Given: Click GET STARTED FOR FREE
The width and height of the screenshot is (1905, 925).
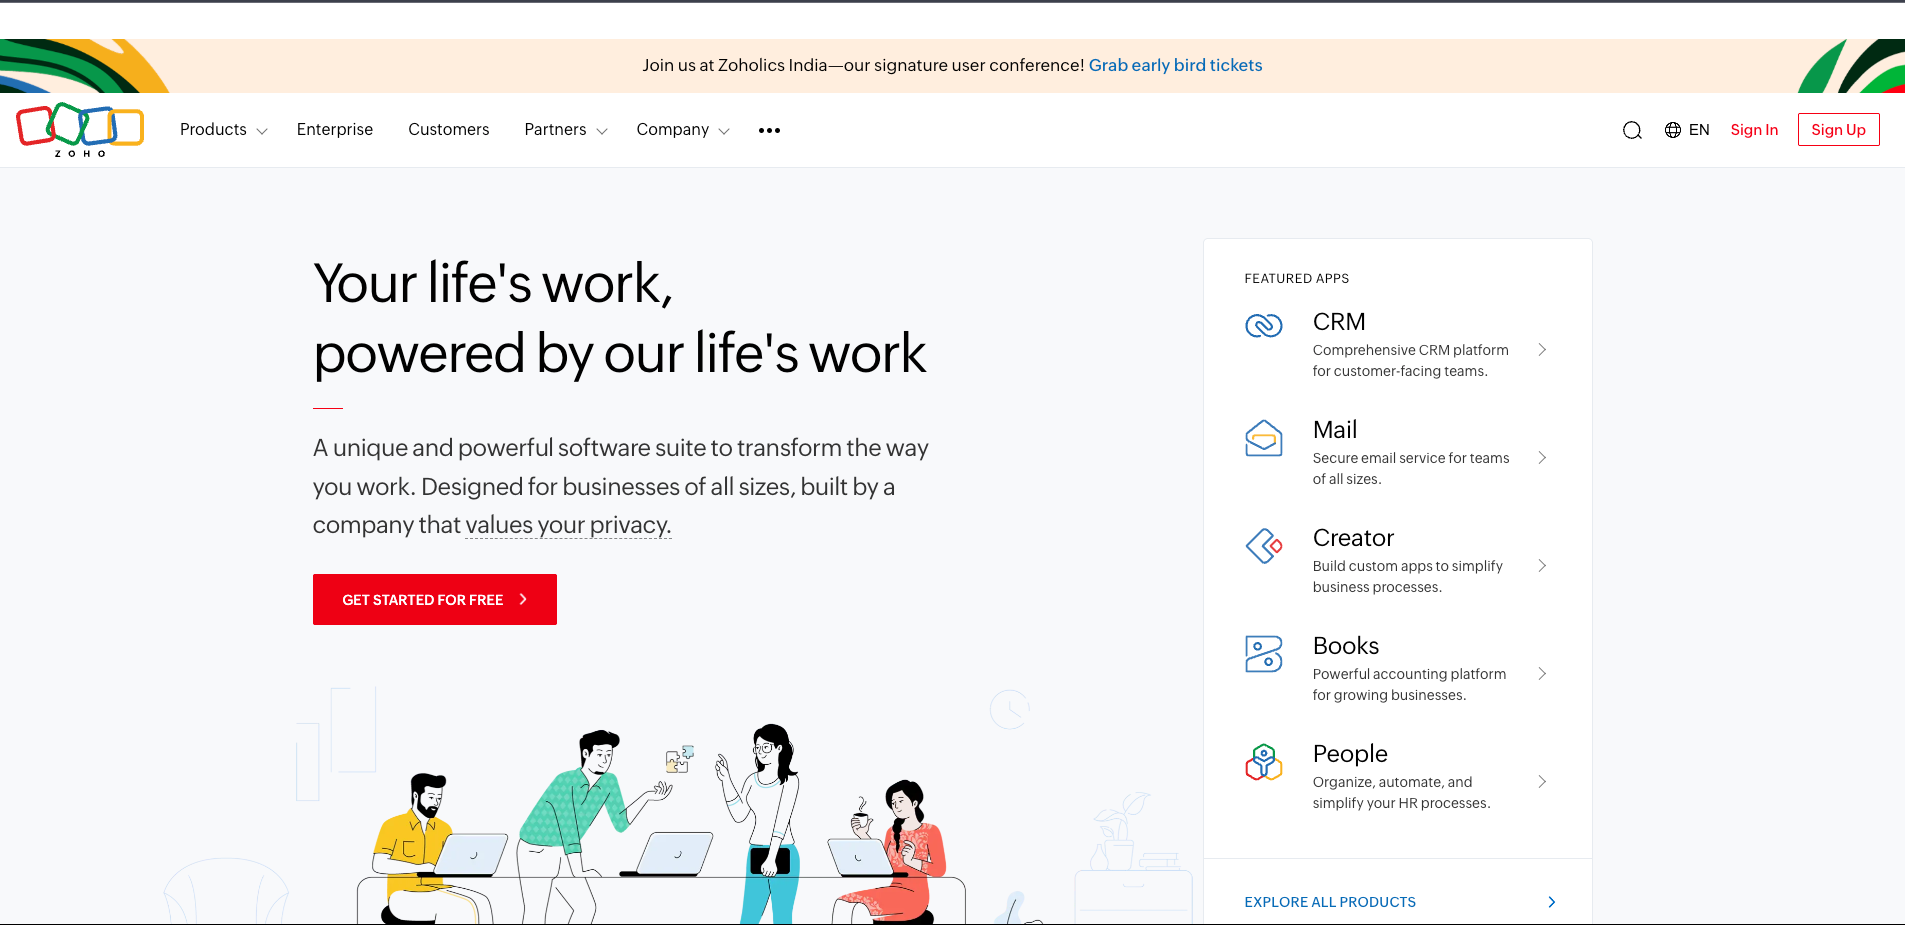Looking at the screenshot, I should click(x=434, y=599).
